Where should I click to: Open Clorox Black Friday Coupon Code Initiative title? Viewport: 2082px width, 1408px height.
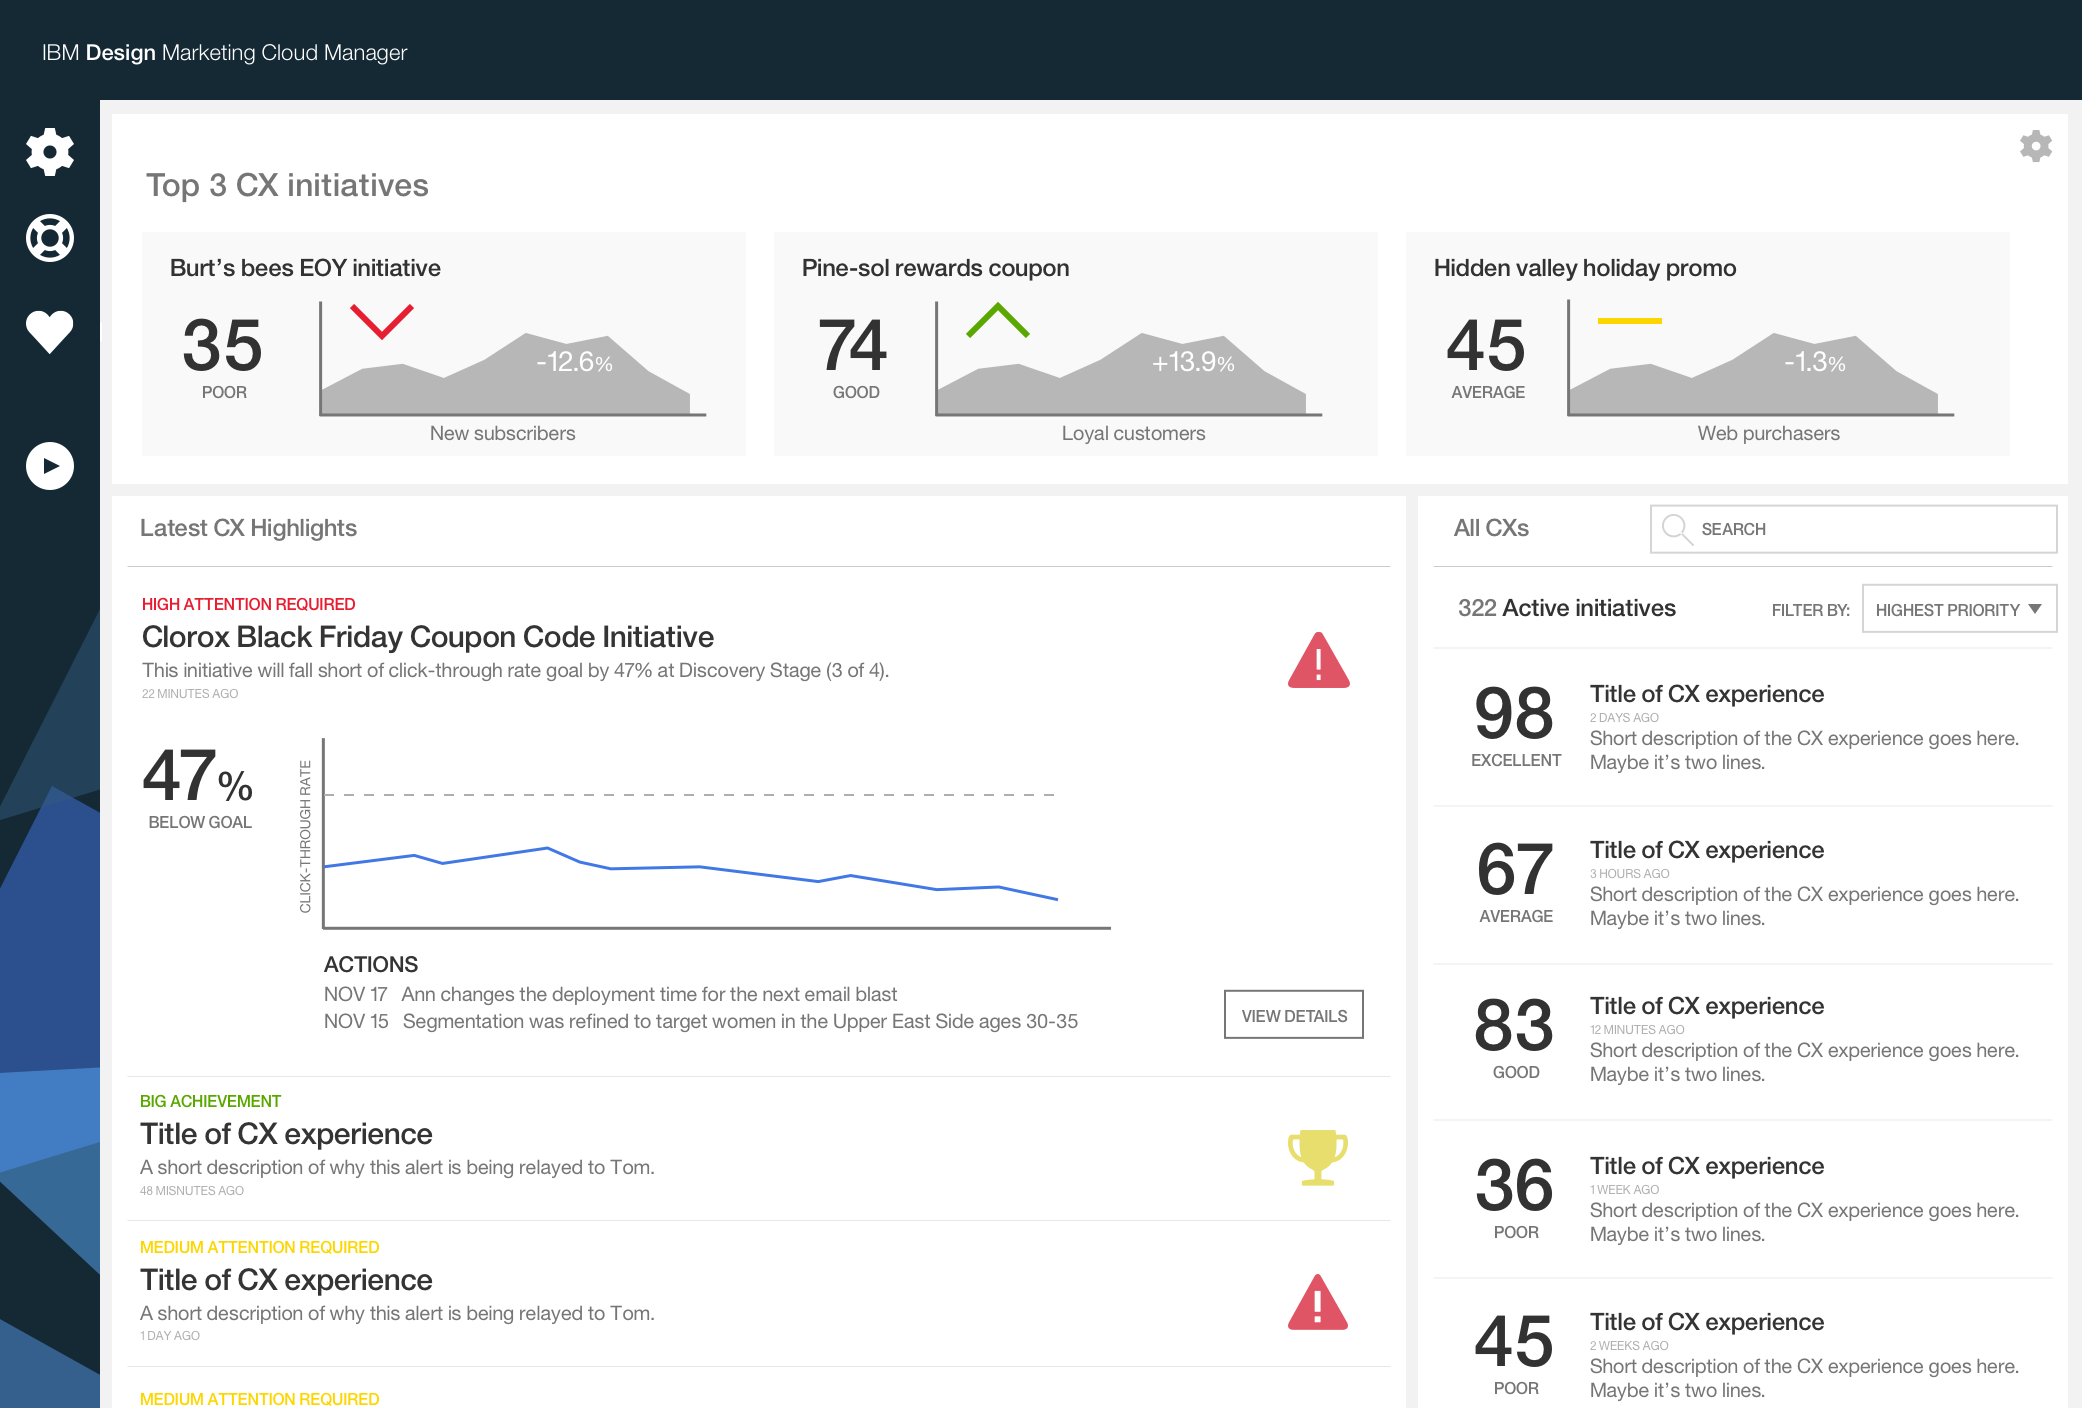pos(428,637)
